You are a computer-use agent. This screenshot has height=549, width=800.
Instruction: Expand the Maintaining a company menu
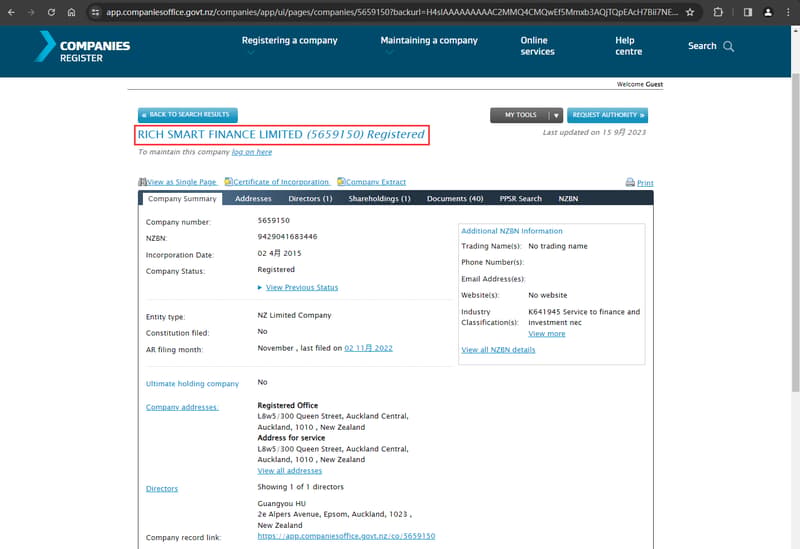click(x=429, y=40)
